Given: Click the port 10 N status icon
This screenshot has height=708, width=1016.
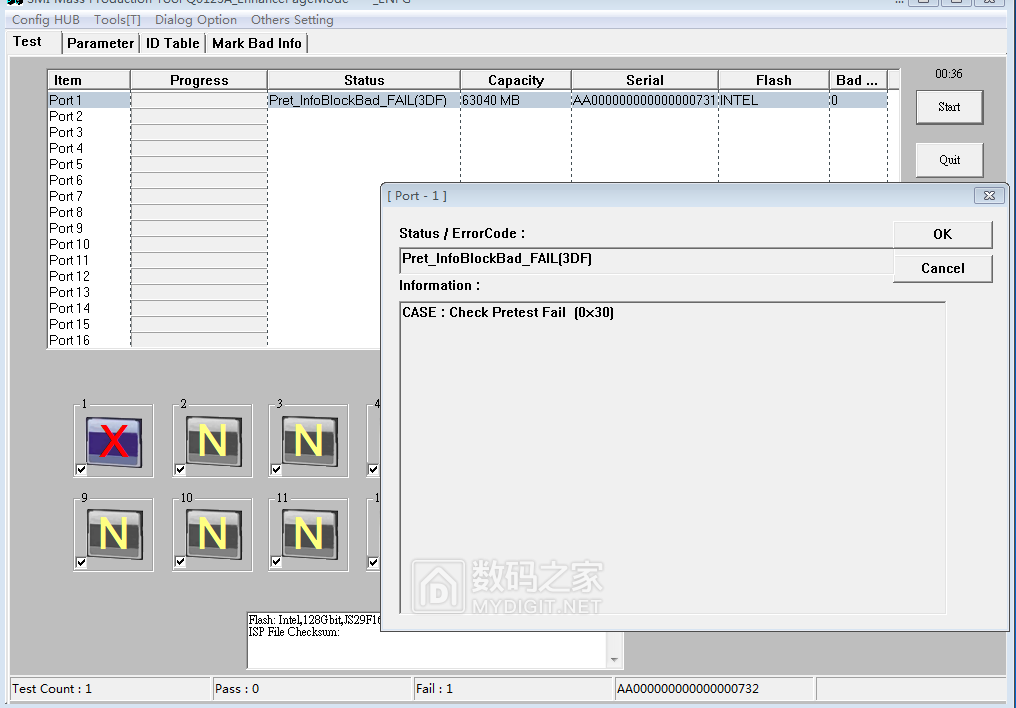Looking at the screenshot, I should coord(213,535).
